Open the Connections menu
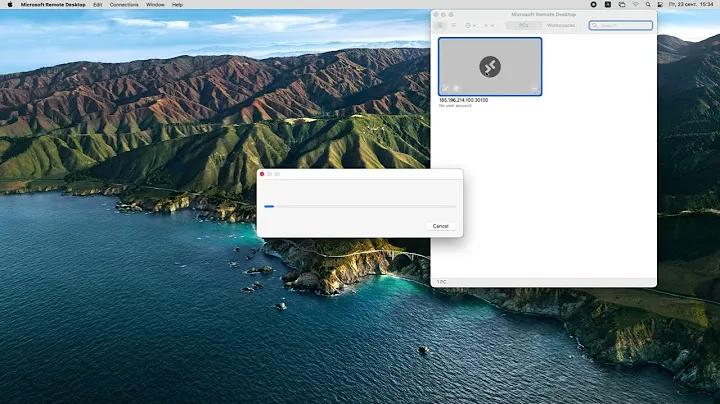Viewport: 720px width, 404px height. pos(124,4)
